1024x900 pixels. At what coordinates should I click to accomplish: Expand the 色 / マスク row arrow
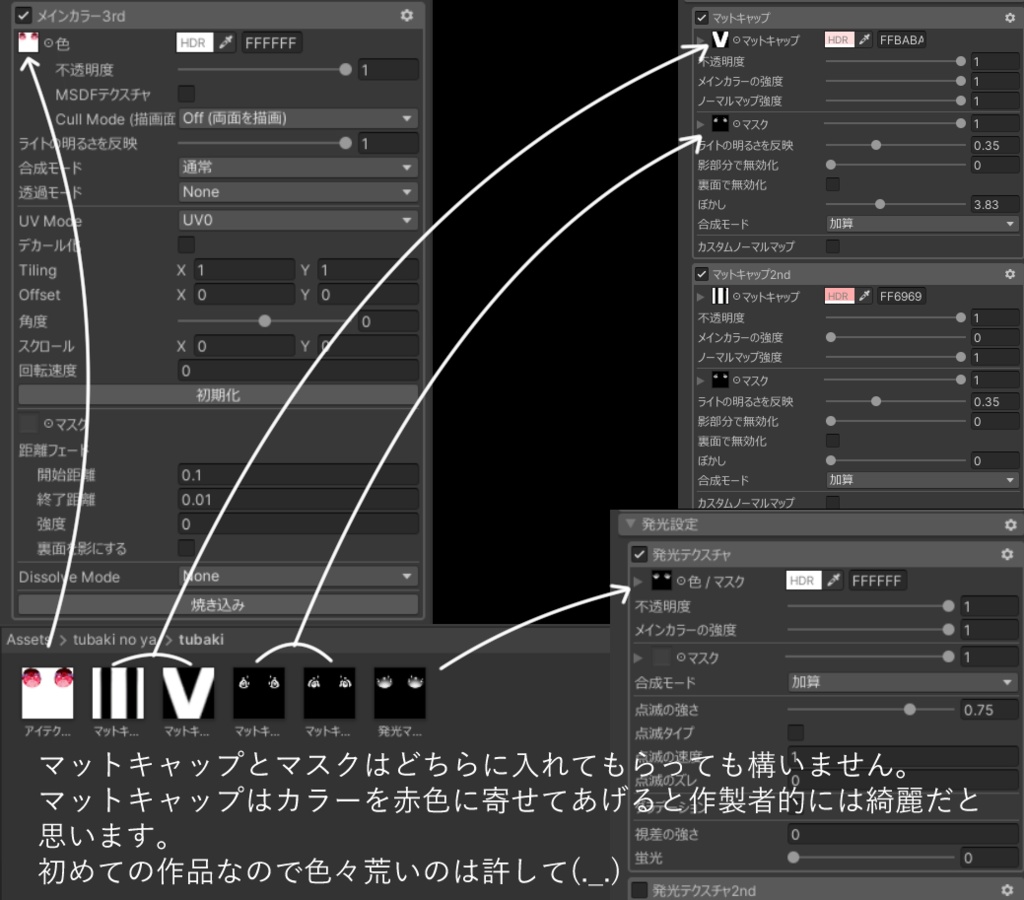(x=638, y=581)
